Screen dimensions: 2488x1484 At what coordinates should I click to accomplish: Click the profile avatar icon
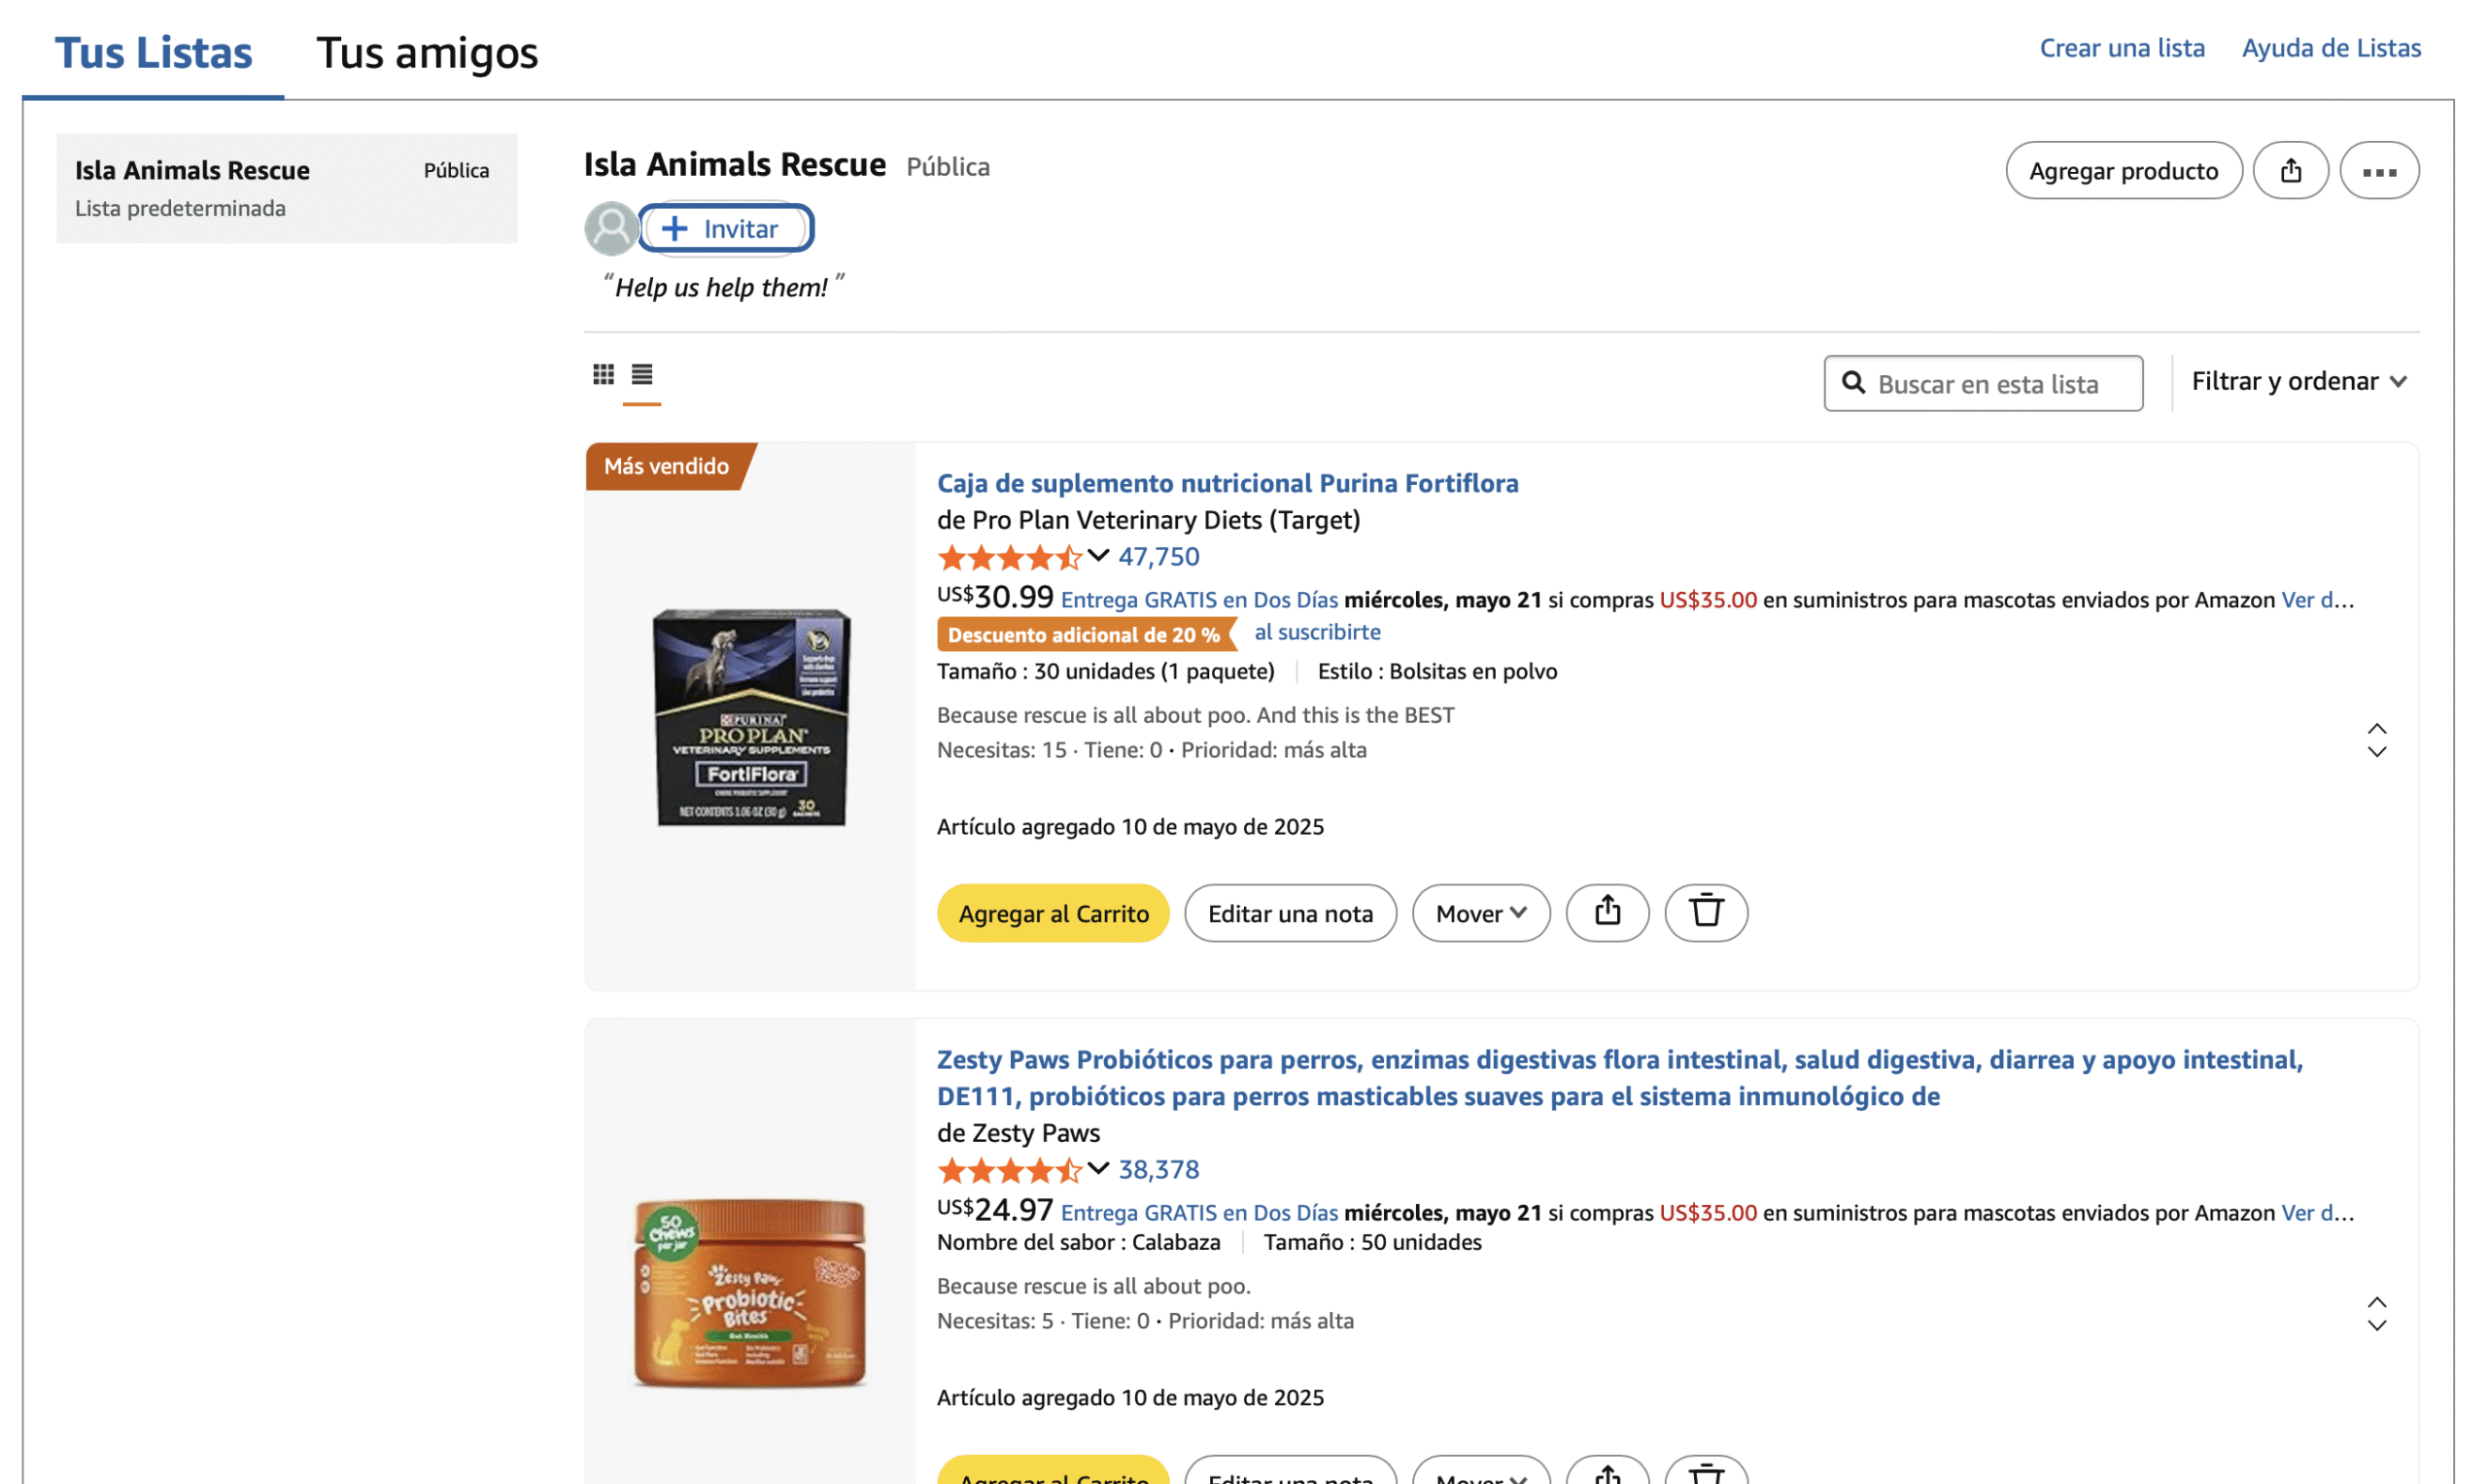tap(610, 228)
